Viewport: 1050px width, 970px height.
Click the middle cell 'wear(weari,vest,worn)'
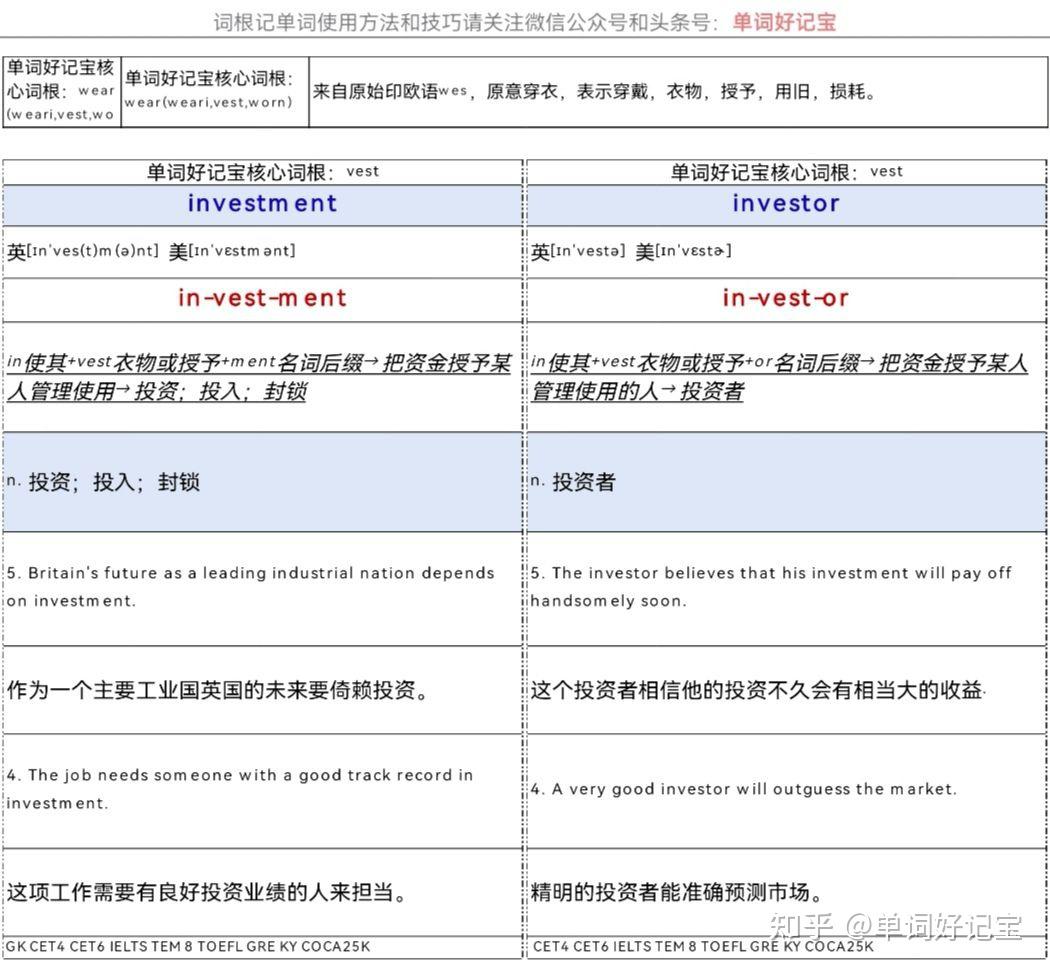[210, 90]
